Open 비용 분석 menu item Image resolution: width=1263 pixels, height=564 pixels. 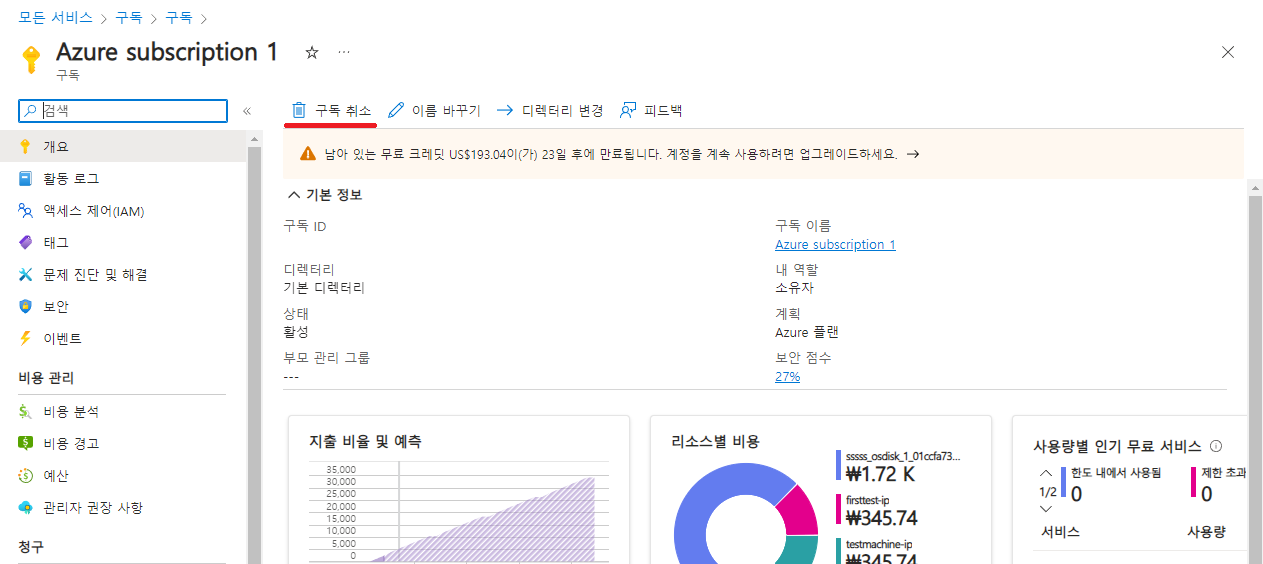pyautogui.click(x=123, y=412)
